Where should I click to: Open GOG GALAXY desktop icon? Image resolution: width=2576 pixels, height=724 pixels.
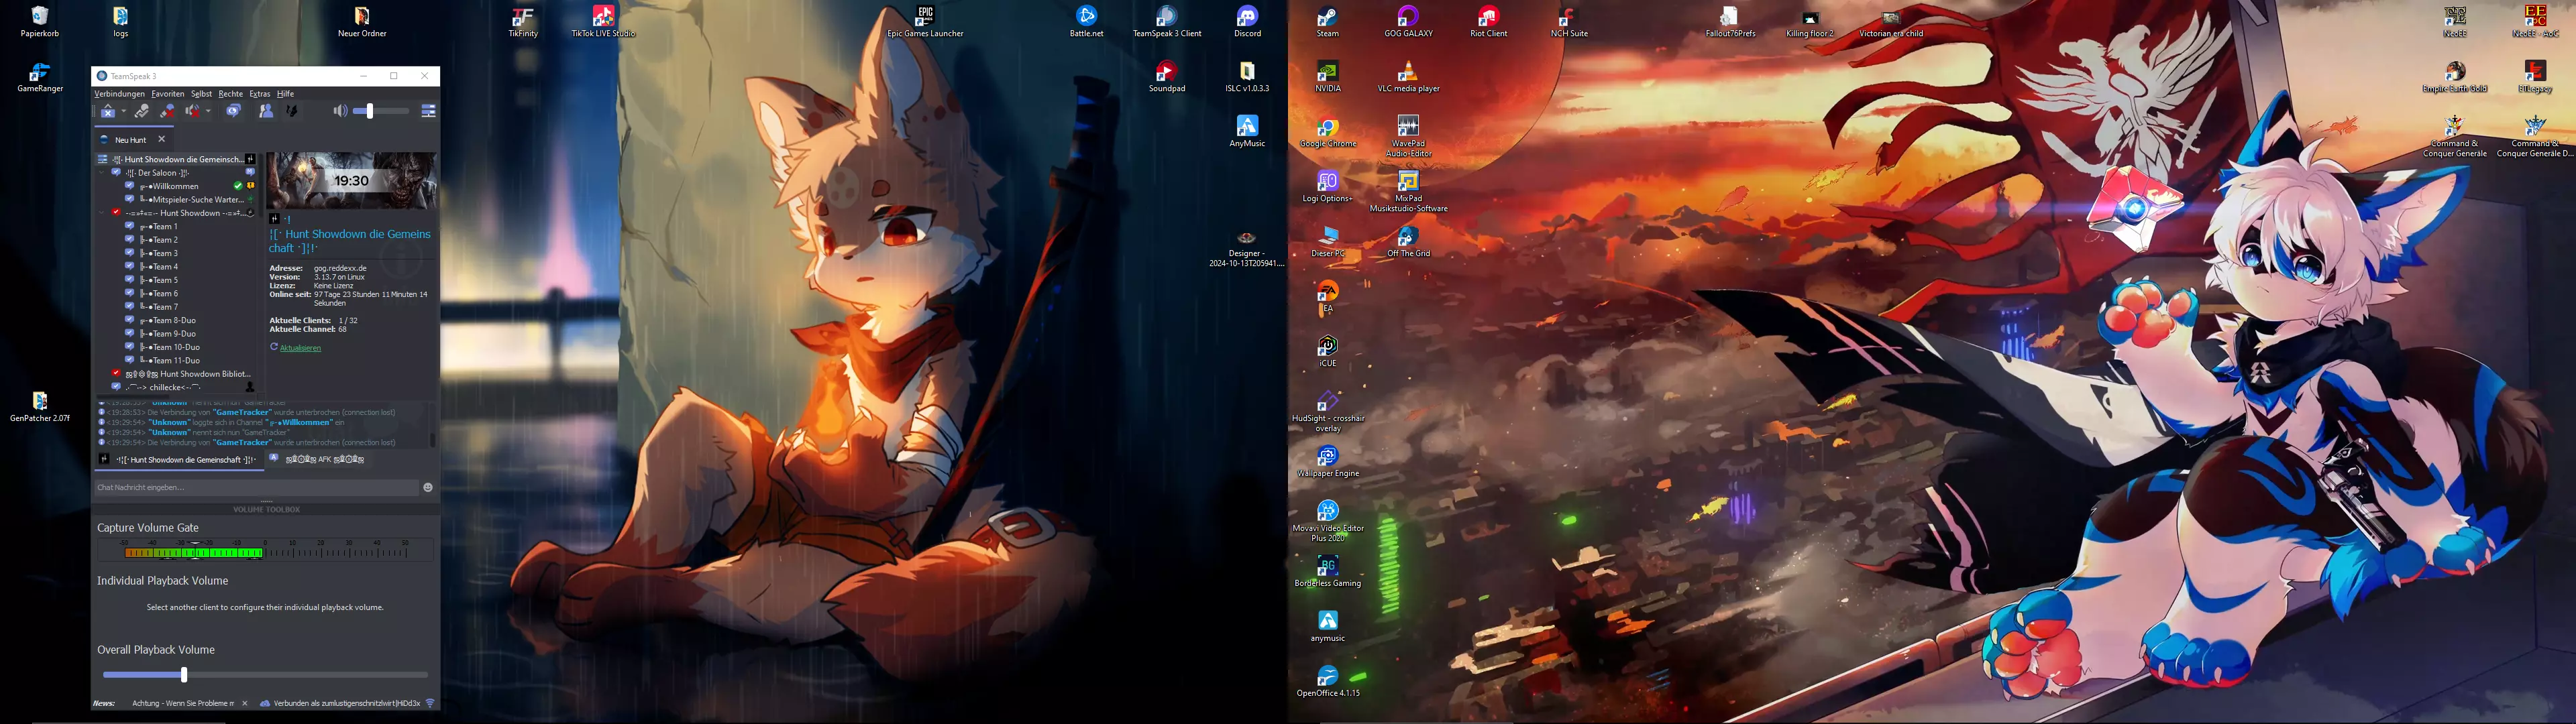point(1408,22)
